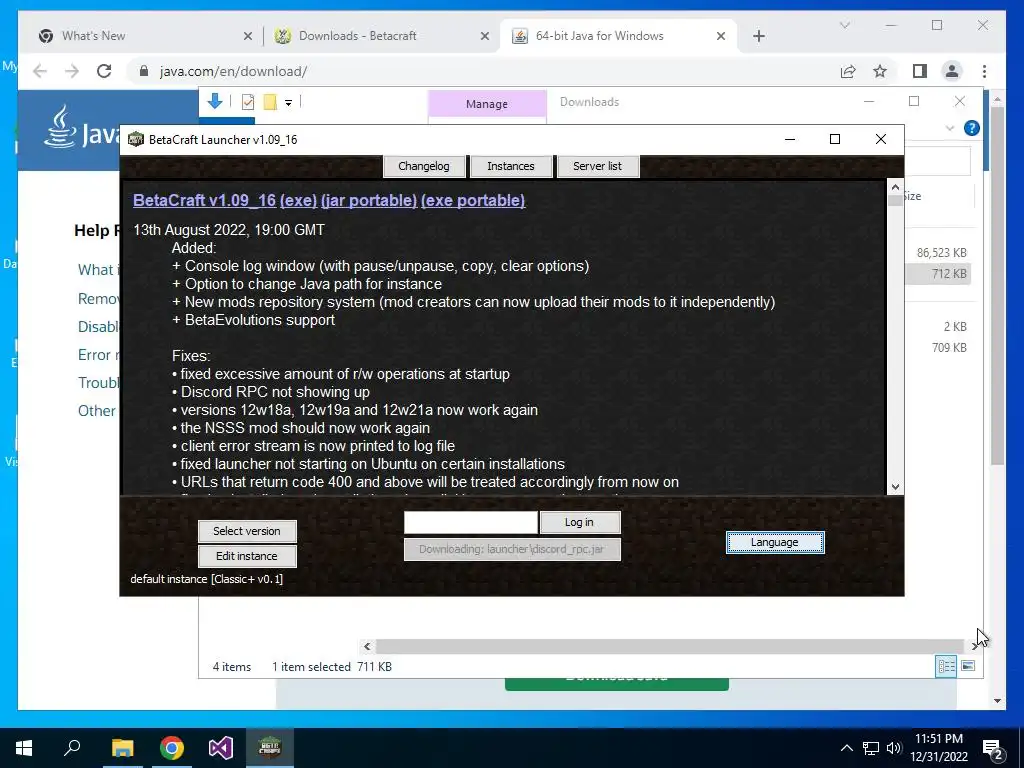Click the share page icon in Chrome
Screen dimensions: 1024x768
848,71
